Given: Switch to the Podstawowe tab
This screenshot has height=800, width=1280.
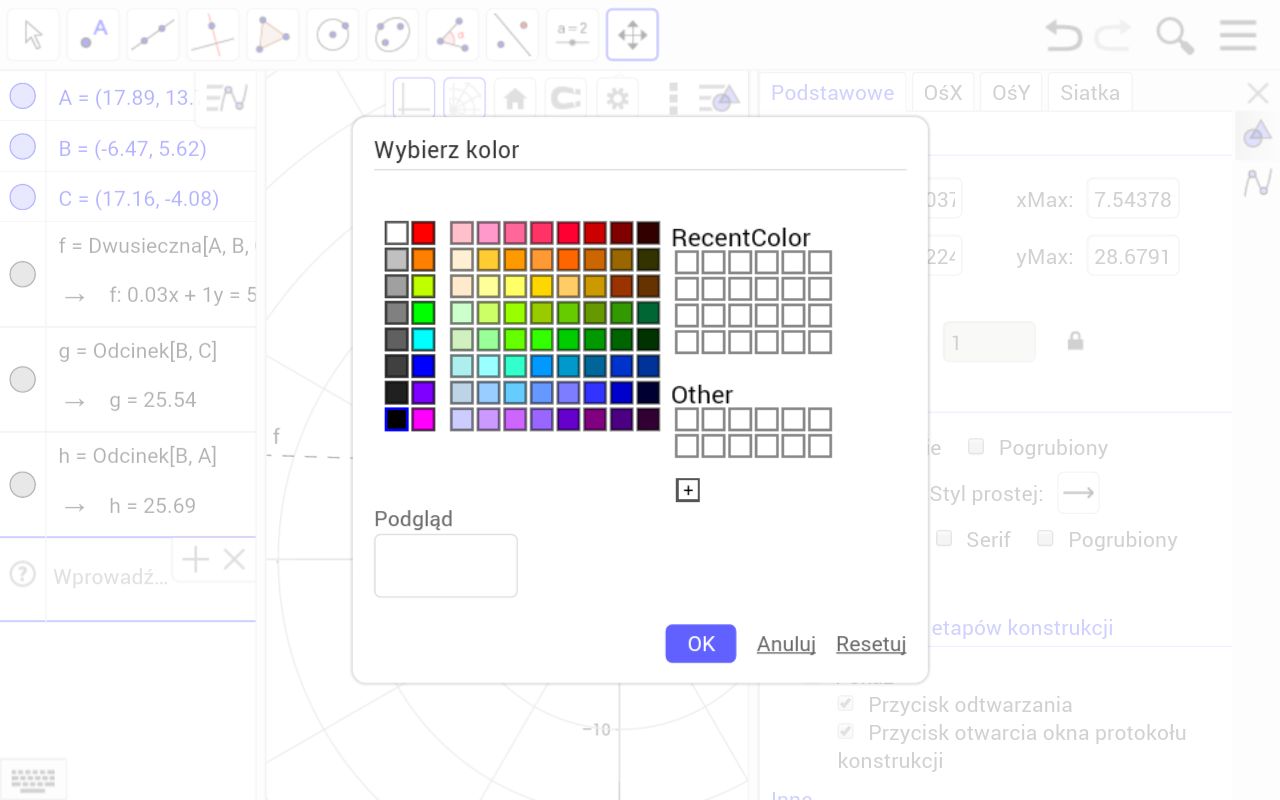Looking at the screenshot, I should (x=832, y=93).
